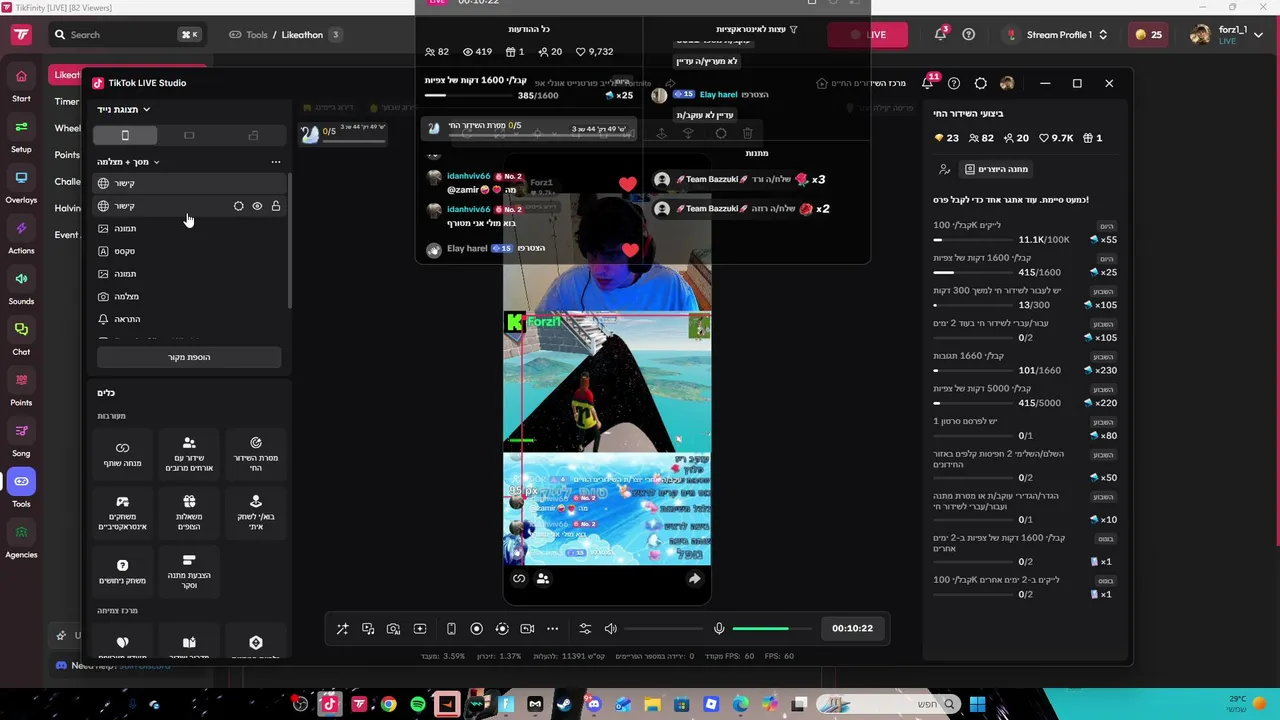Open Sounds in the TikFinity sidebar
The height and width of the screenshot is (720, 1280).
pyautogui.click(x=21, y=287)
